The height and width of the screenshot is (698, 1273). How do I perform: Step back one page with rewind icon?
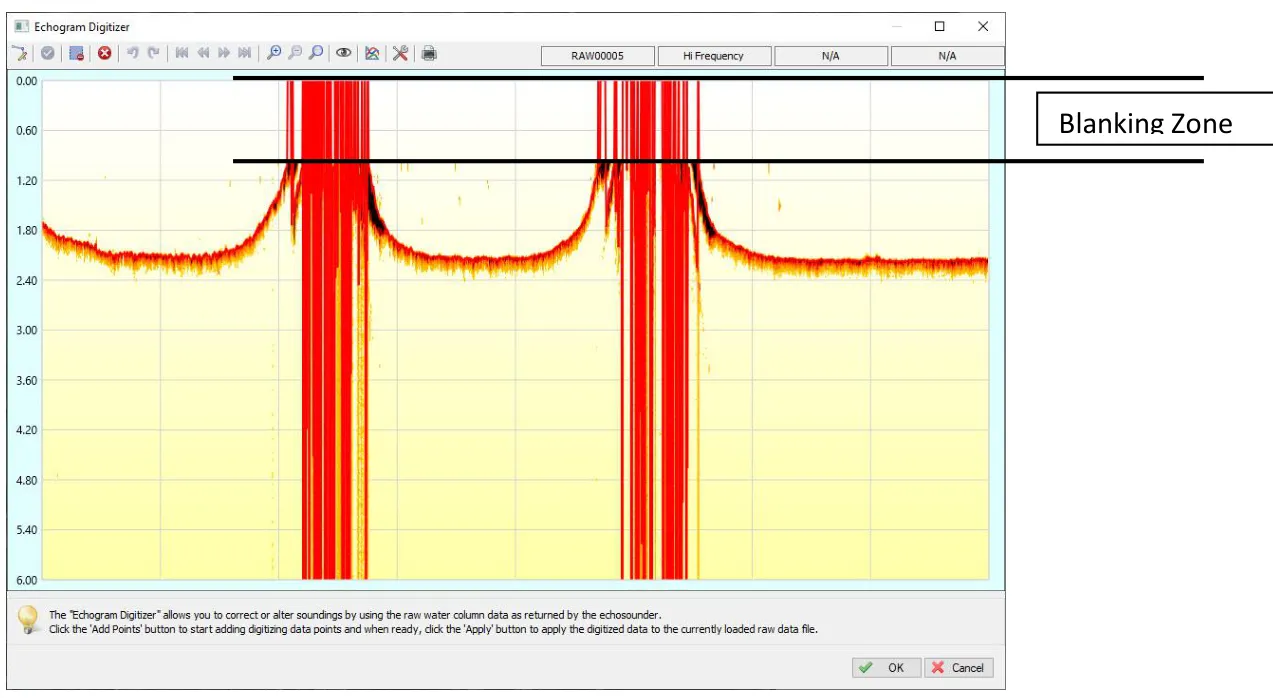(203, 53)
